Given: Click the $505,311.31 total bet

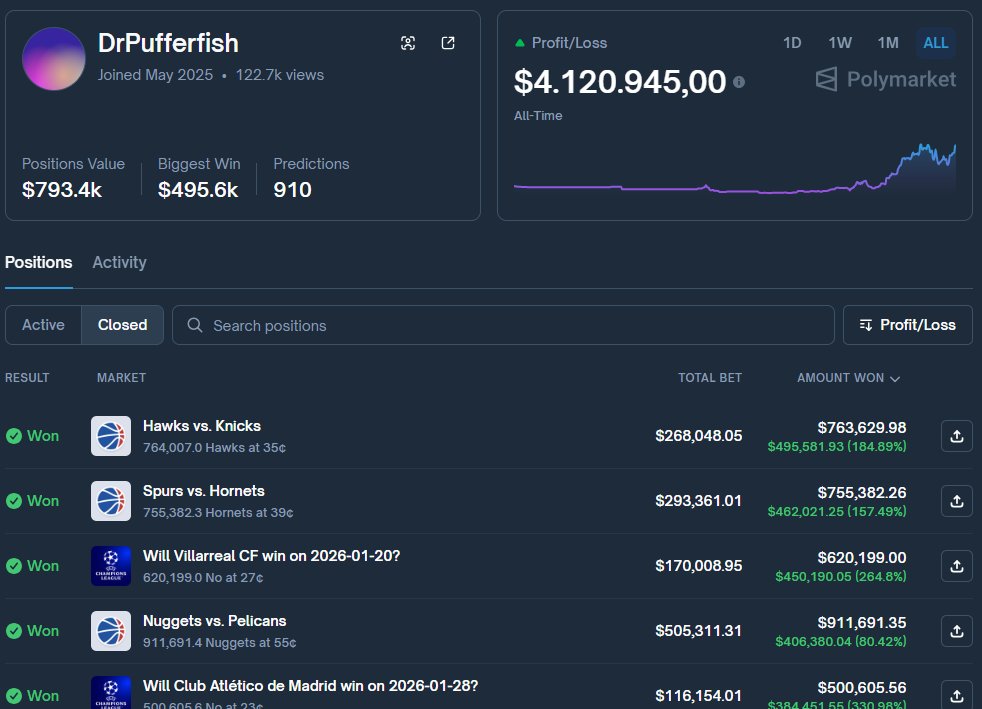Looking at the screenshot, I should (x=698, y=631).
